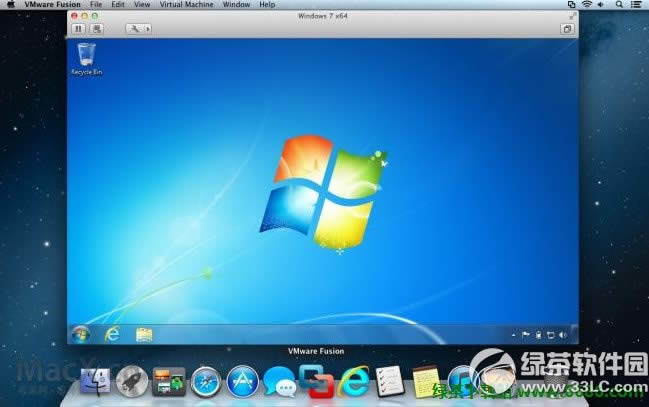Open the VMware Fusion application menu

tap(53, 5)
